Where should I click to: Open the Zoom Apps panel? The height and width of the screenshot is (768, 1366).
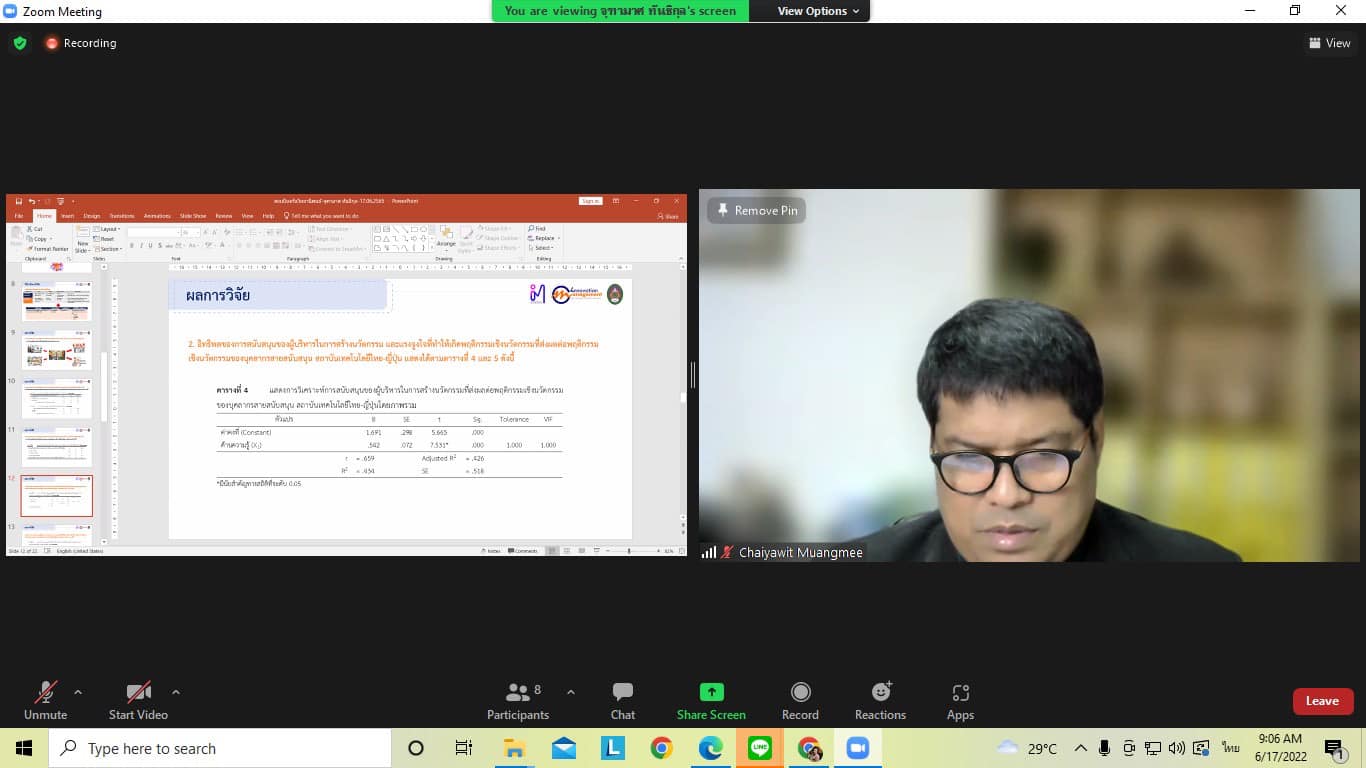coord(960,700)
